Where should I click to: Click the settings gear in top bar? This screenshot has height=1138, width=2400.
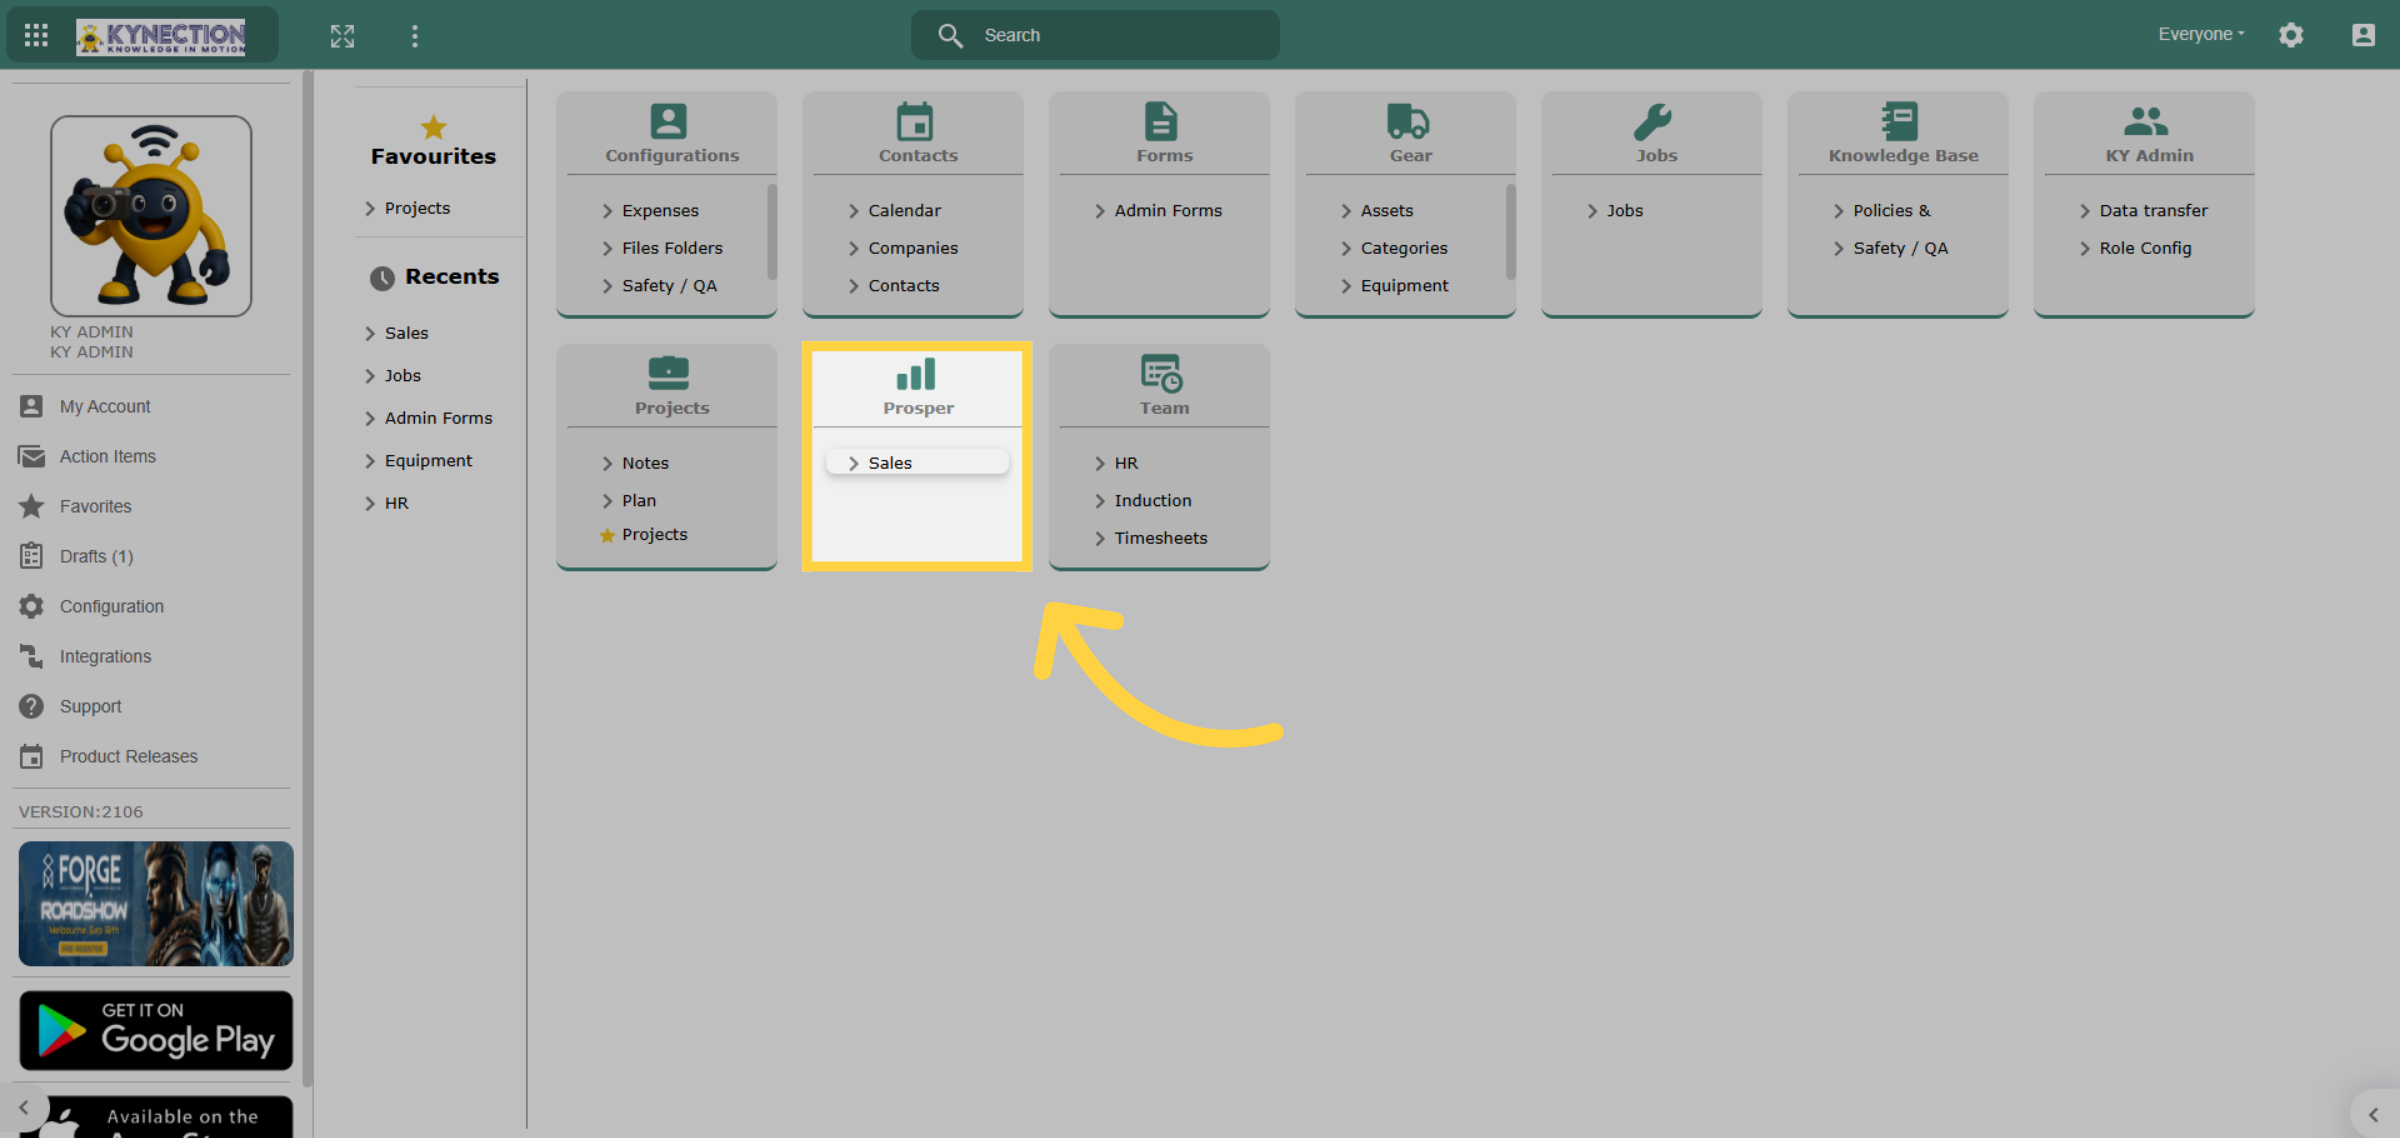tap(2291, 35)
